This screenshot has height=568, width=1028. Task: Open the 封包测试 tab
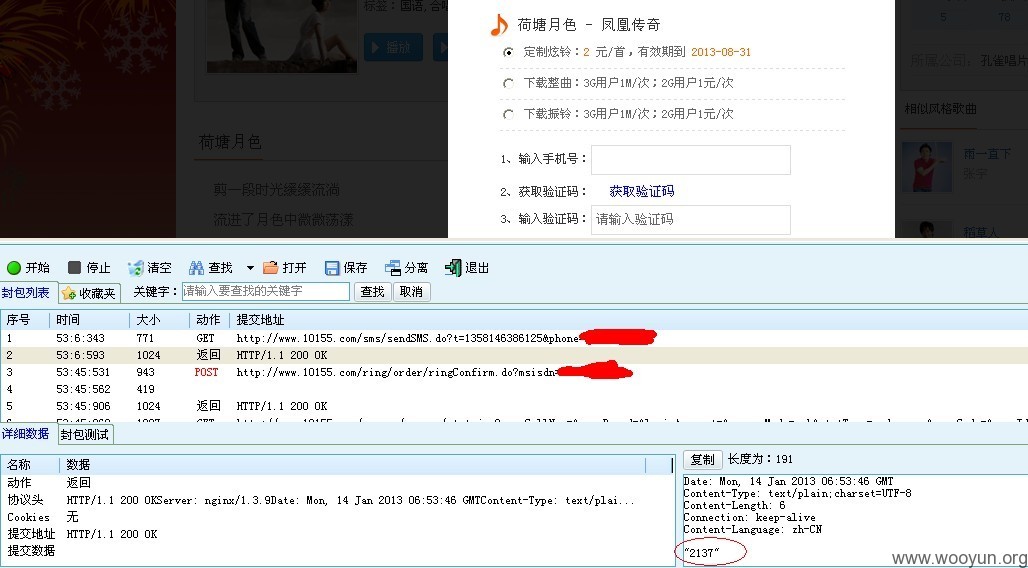pos(85,434)
